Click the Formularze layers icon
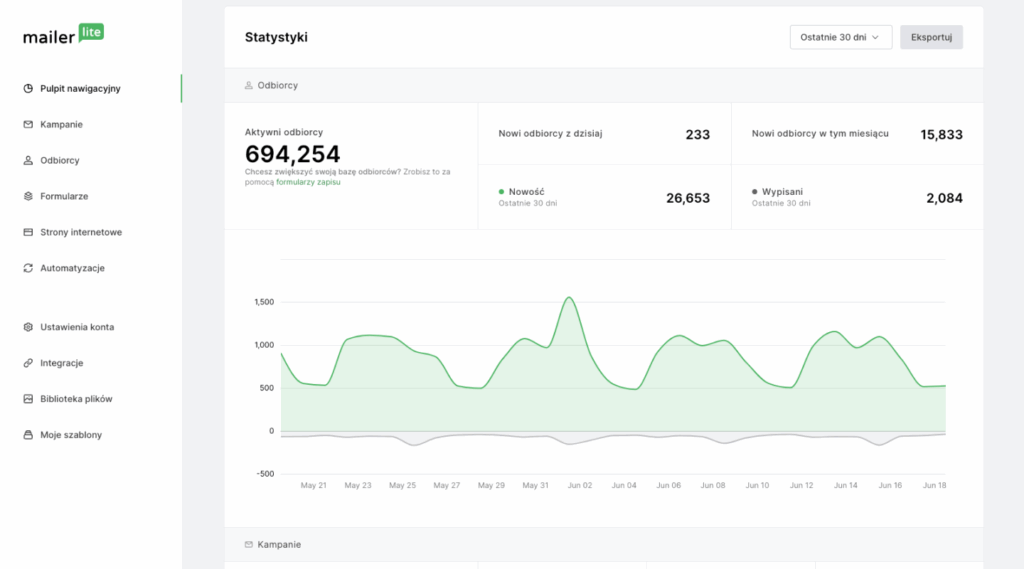 tap(28, 196)
